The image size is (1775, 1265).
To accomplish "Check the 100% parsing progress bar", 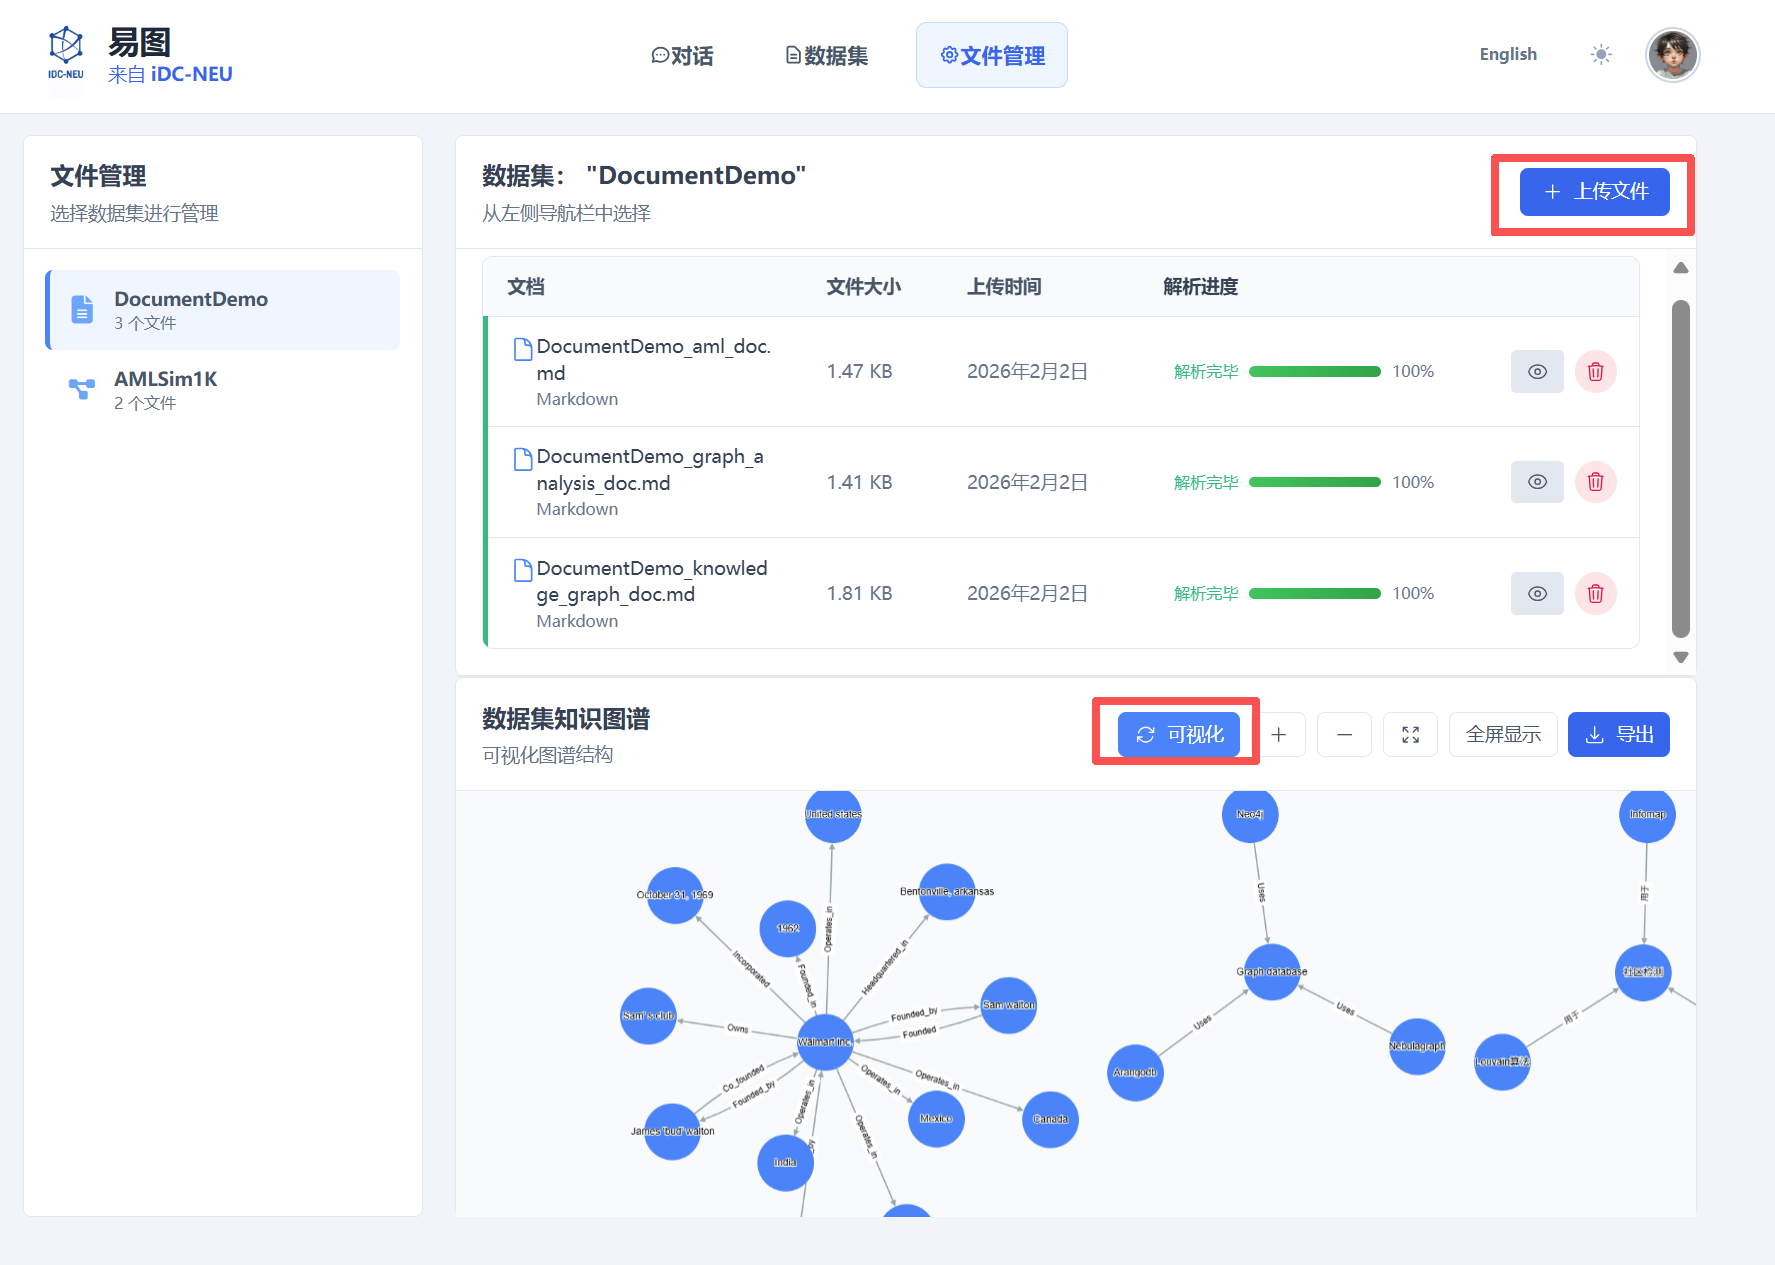I will click(1315, 371).
